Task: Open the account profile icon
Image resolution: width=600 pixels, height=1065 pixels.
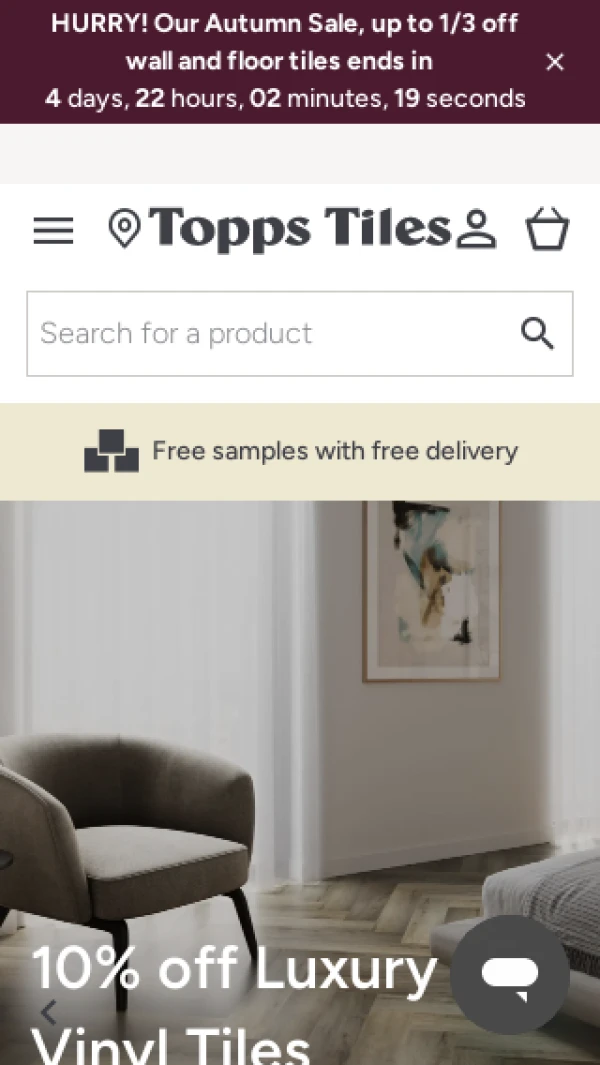Action: (476, 230)
